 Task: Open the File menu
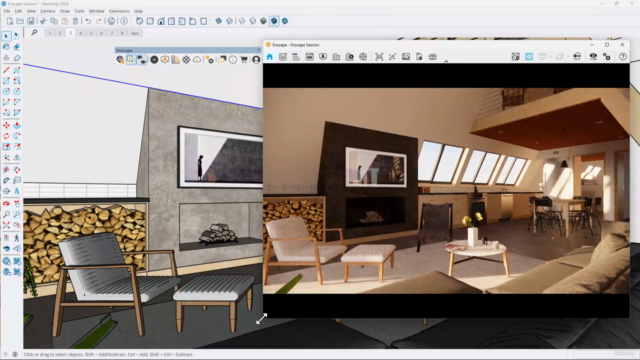pos(7,11)
